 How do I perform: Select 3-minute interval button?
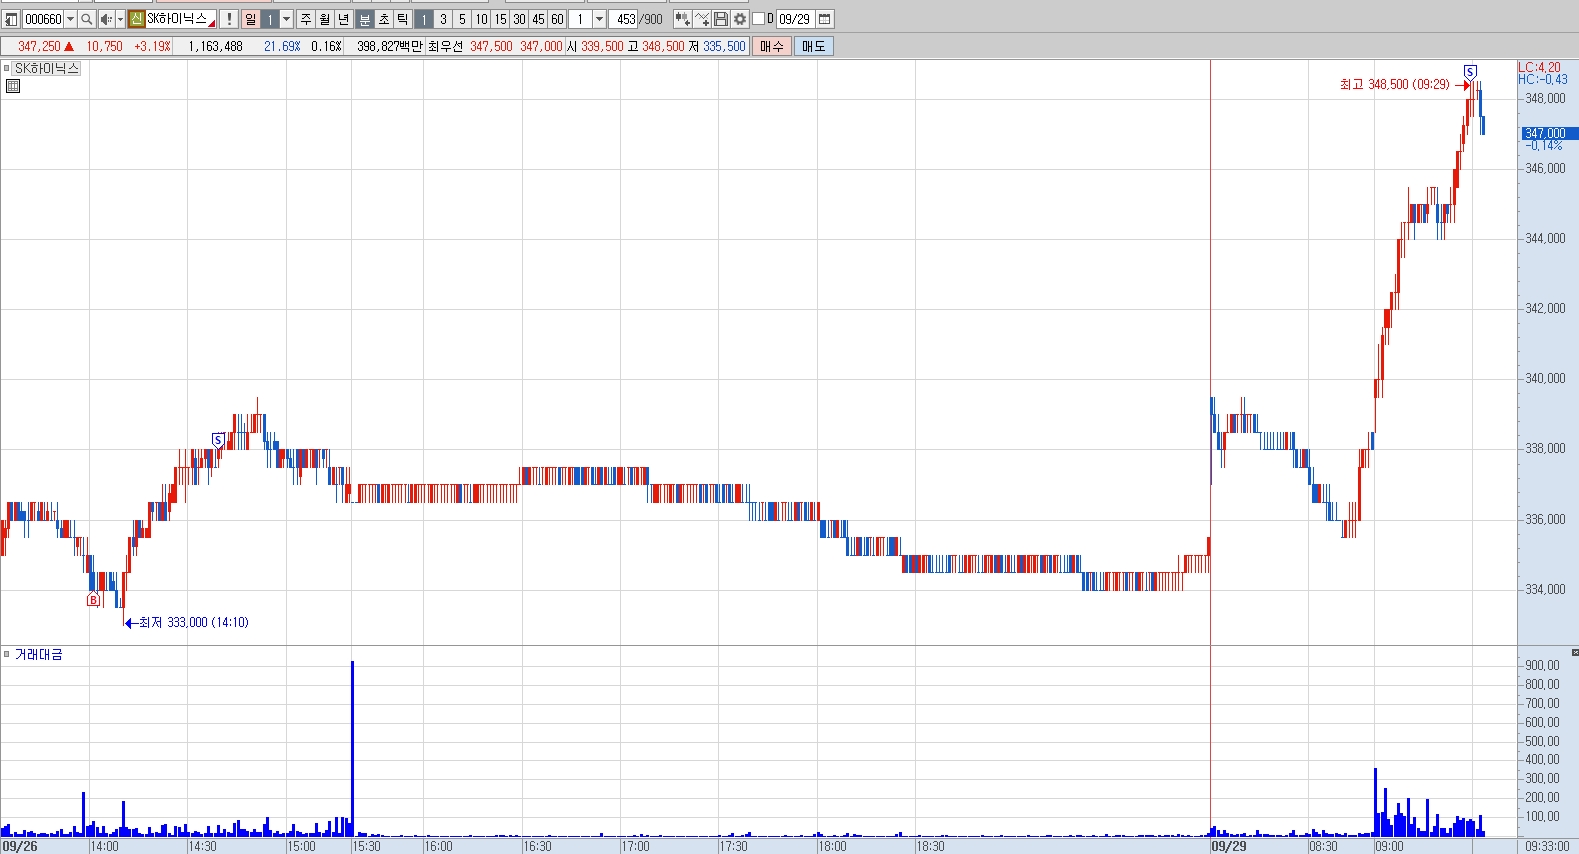pyautogui.click(x=443, y=19)
